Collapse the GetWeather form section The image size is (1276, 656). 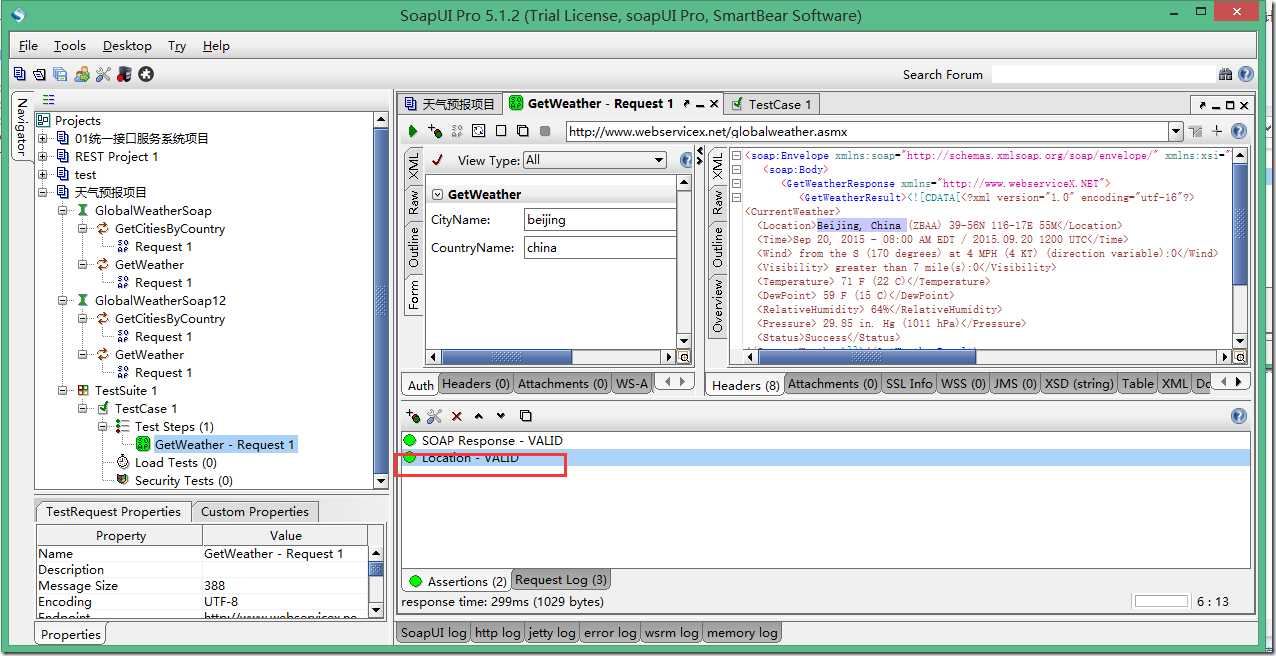[437, 194]
